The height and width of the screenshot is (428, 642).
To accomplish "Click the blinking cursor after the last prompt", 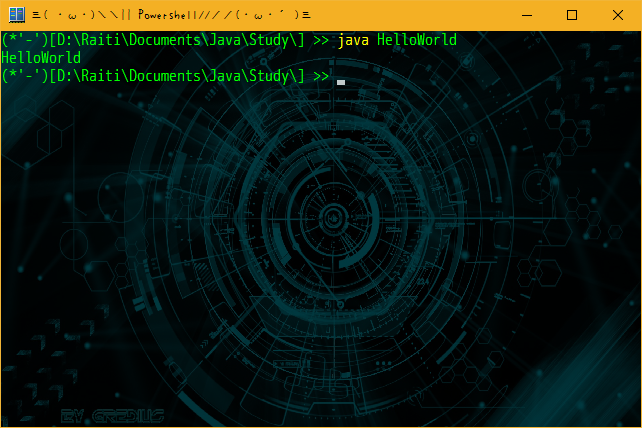I will point(341,82).
